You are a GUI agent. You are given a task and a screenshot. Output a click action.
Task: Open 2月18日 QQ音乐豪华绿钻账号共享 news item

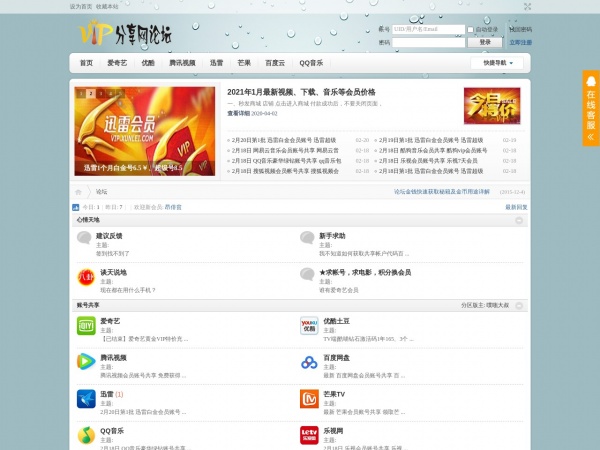[x=286, y=161]
